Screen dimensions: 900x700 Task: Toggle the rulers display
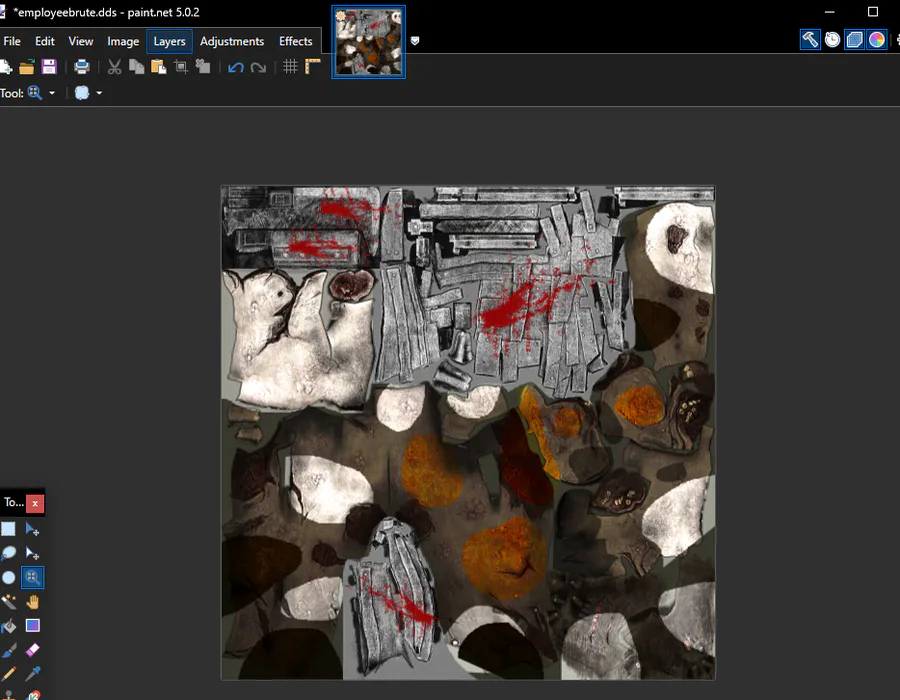tap(313, 67)
